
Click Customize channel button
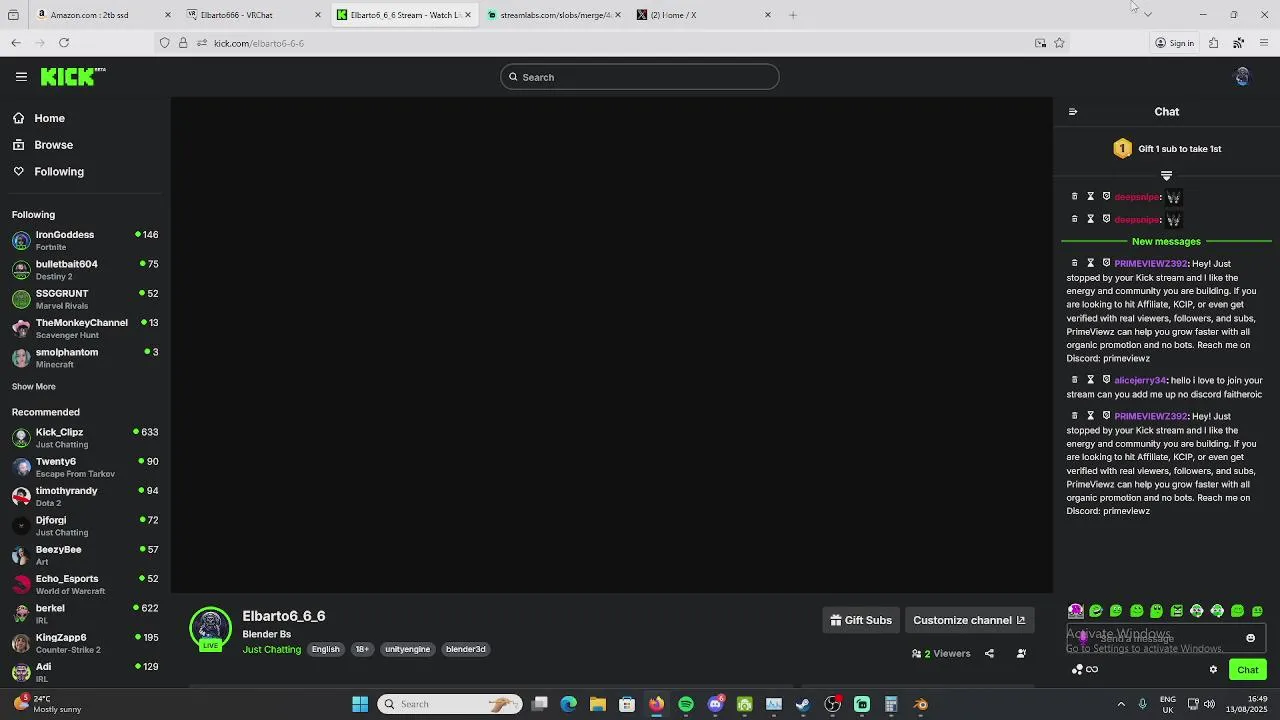(x=969, y=620)
